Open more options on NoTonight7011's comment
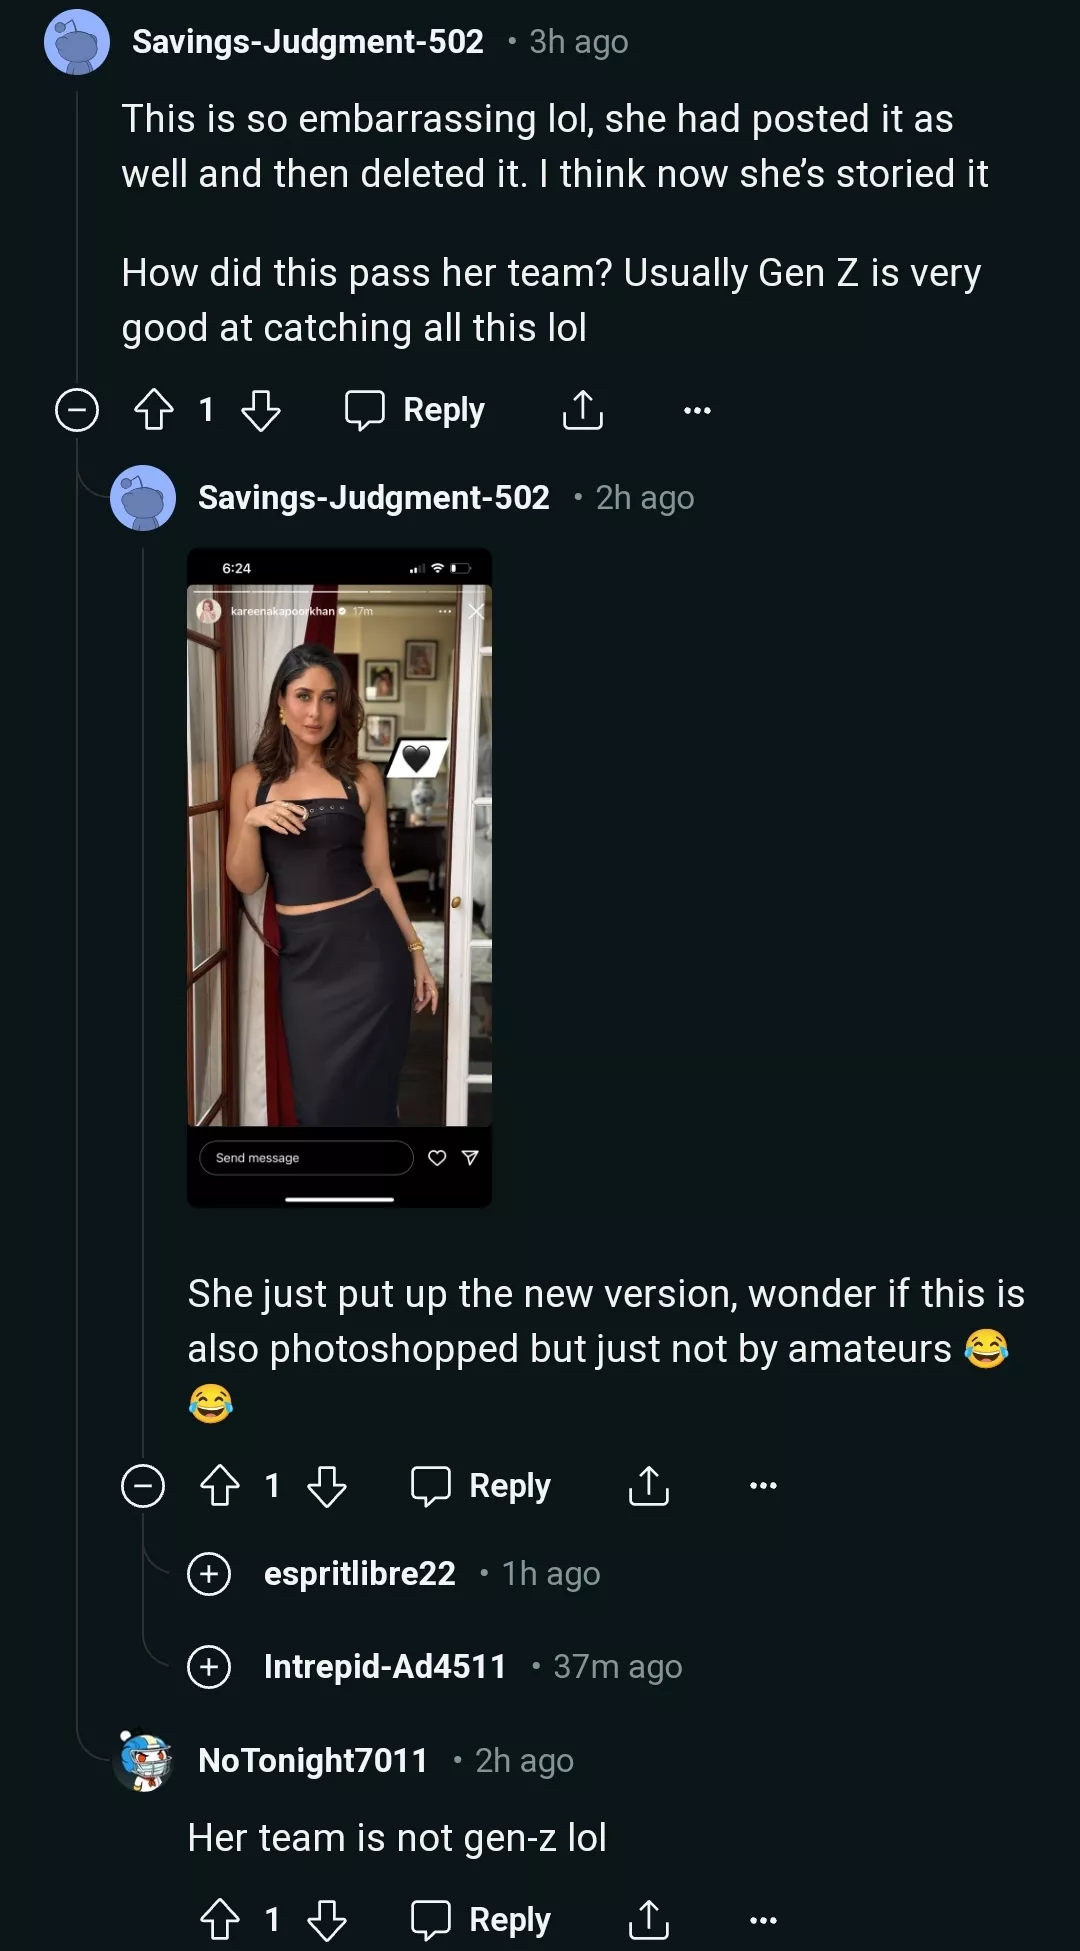 coord(763,1920)
